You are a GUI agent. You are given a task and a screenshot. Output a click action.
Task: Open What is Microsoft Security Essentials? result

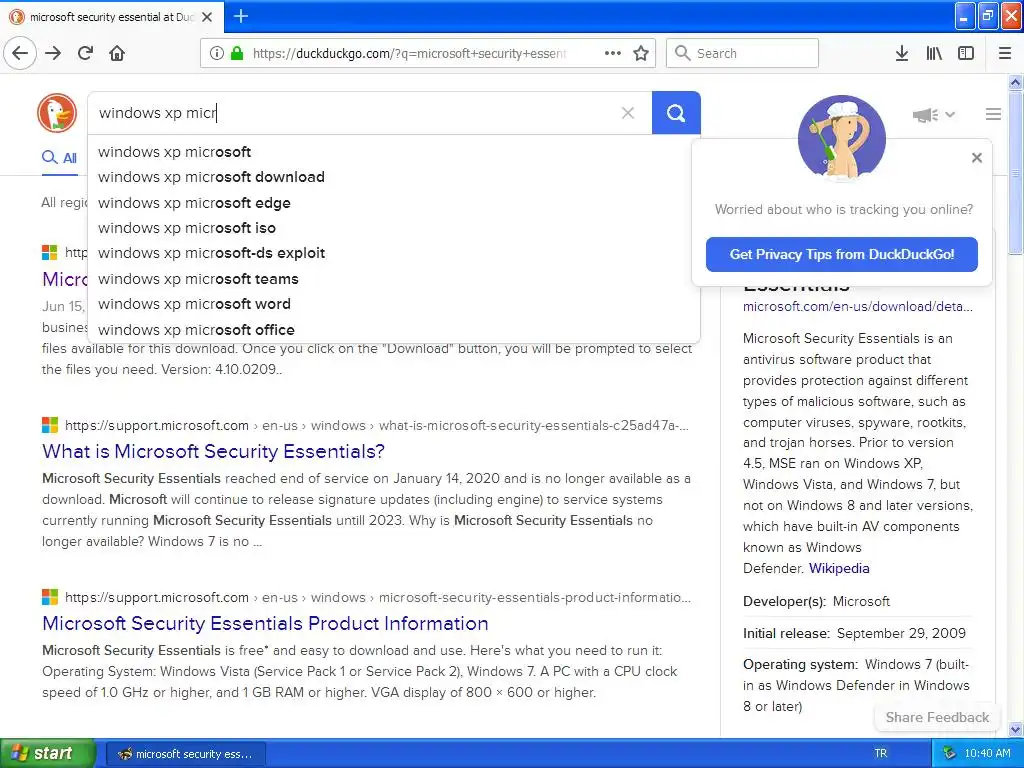pyautogui.click(x=213, y=451)
